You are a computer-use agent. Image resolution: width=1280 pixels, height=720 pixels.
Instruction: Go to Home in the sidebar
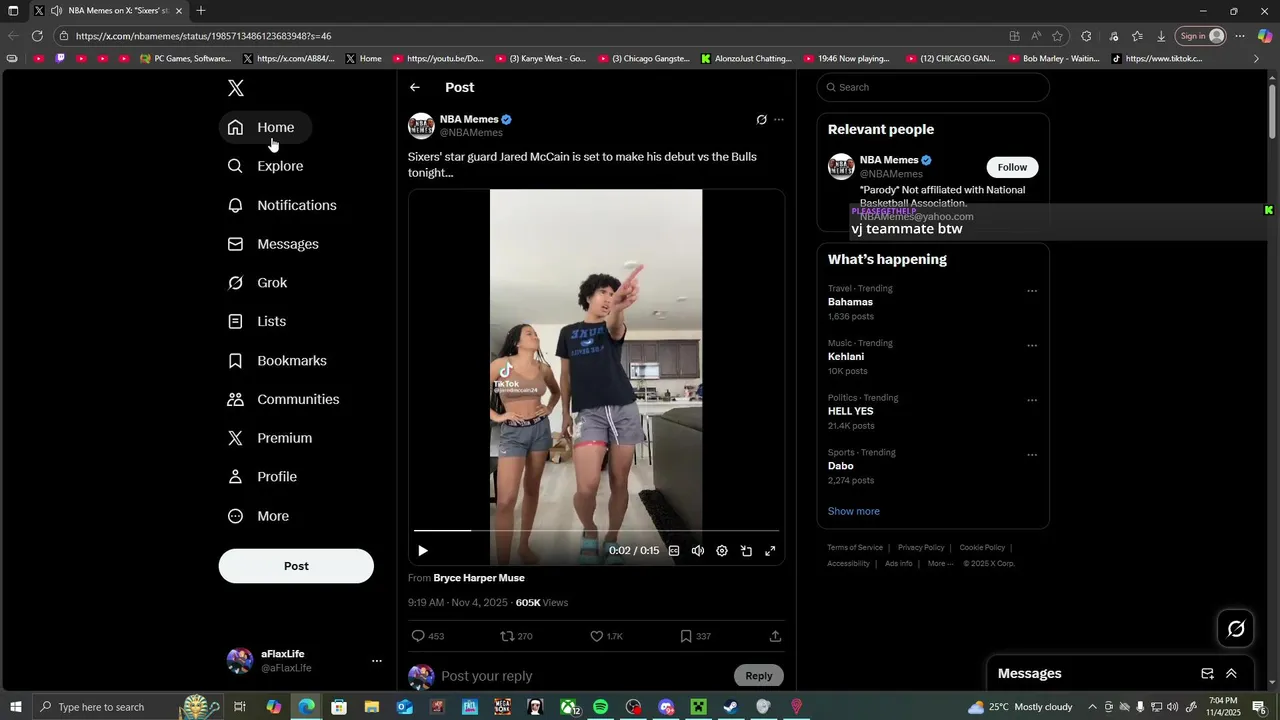(265, 127)
